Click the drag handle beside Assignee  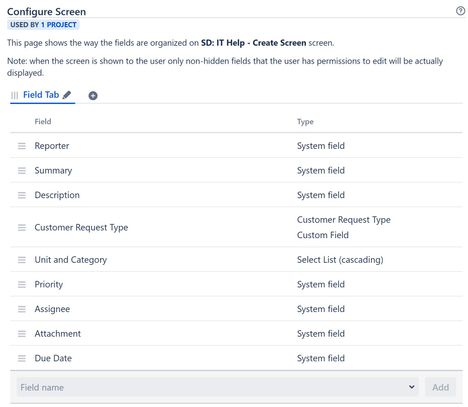click(x=22, y=309)
